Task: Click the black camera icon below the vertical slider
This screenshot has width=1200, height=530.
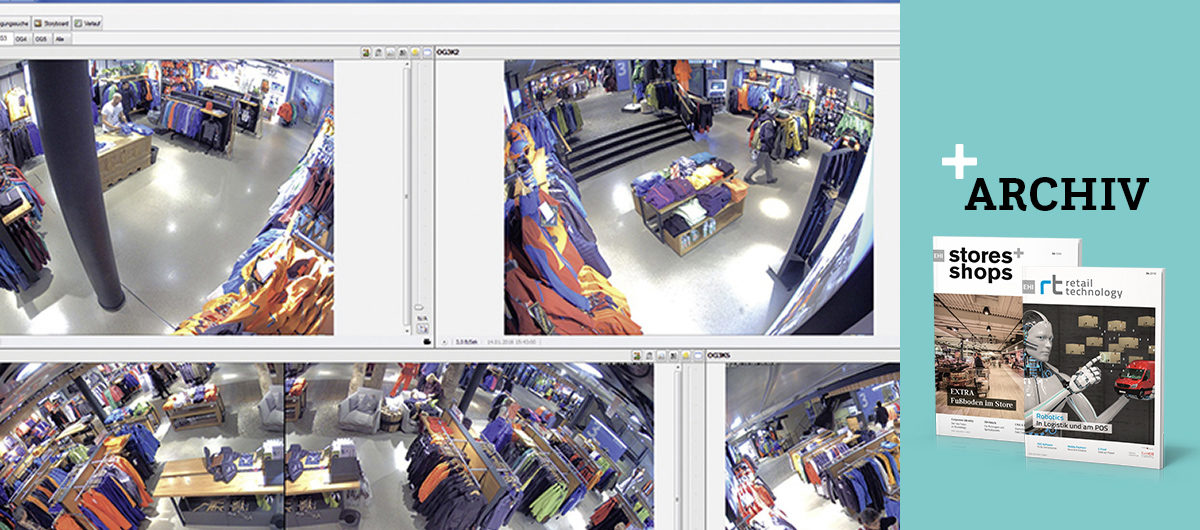Action: (x=427, y=342)
